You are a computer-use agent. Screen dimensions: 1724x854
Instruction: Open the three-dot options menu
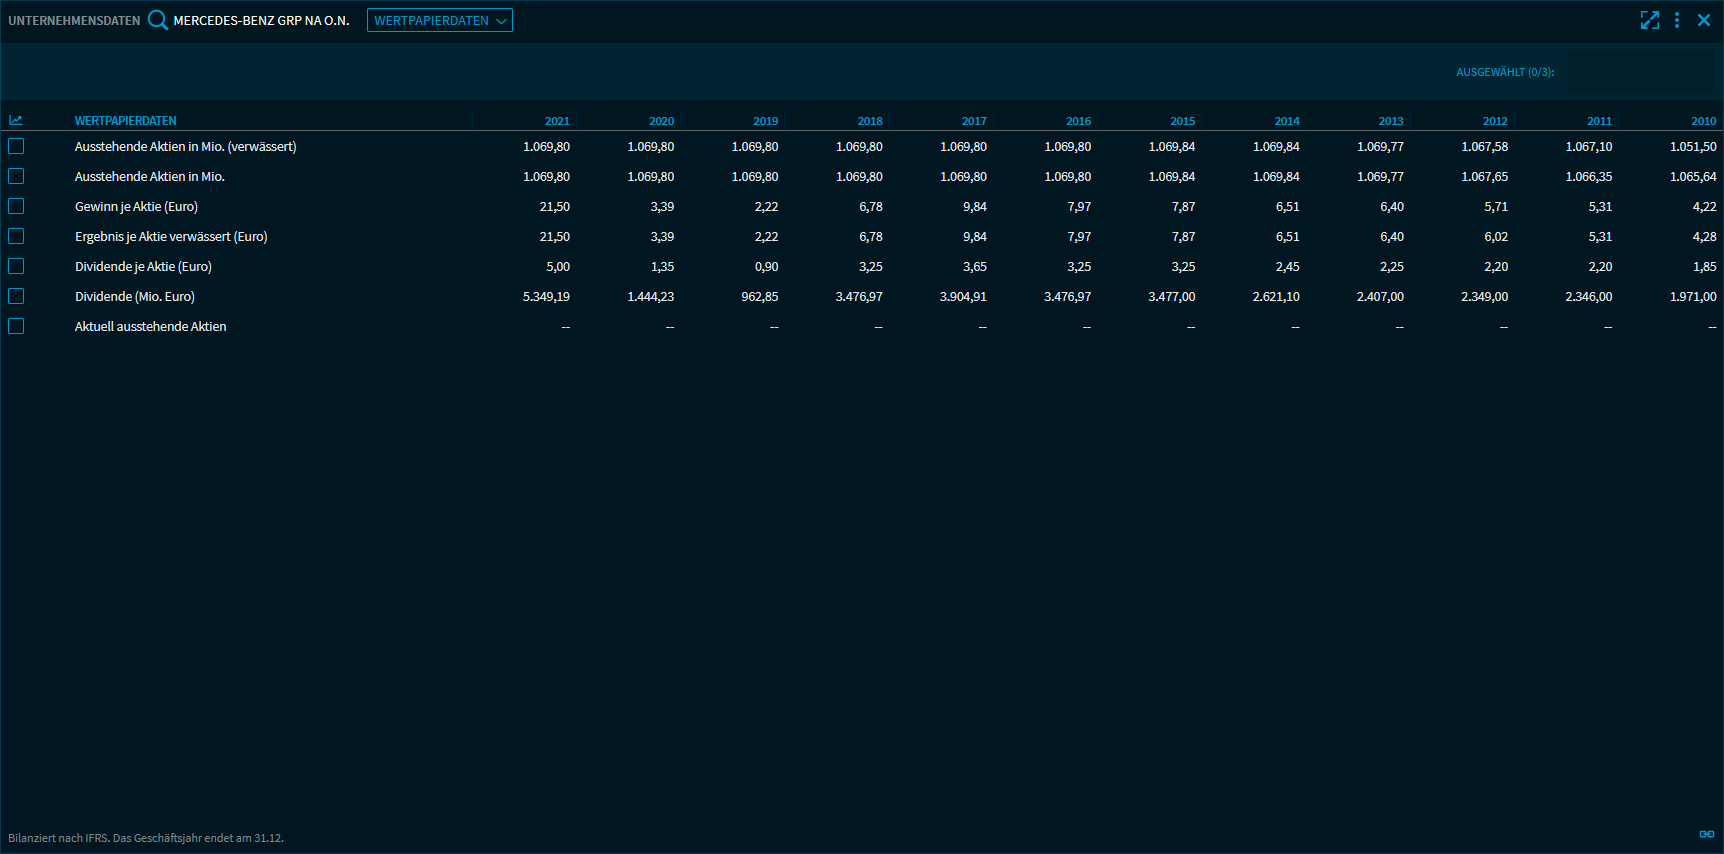(x=1677, y=20)
